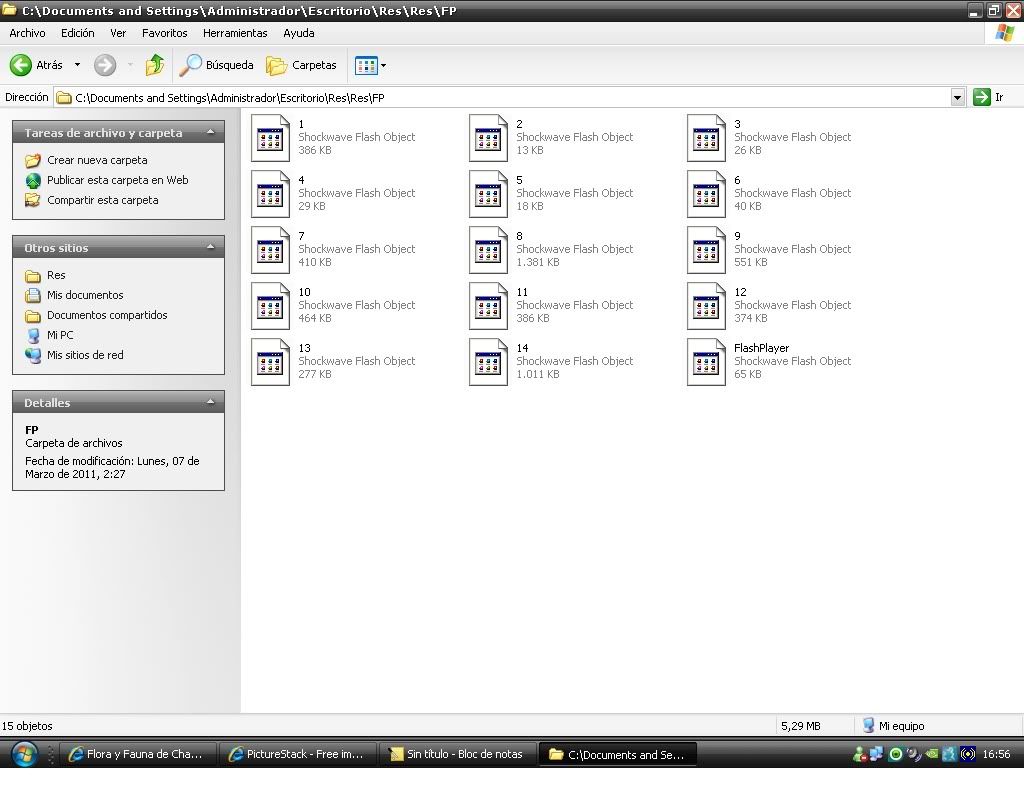
Task: Open the Favoritos menu
Action: pos(165,33)
